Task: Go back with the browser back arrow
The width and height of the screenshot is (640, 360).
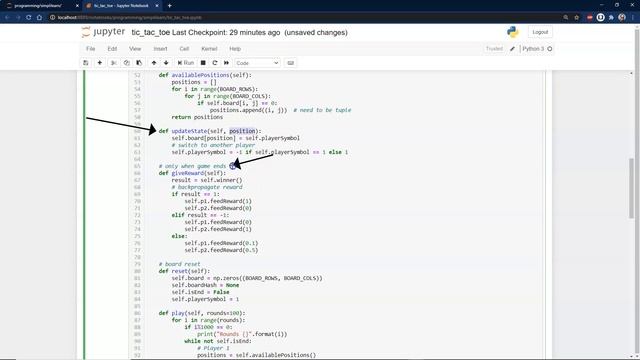Action: (x=7, y=18)
